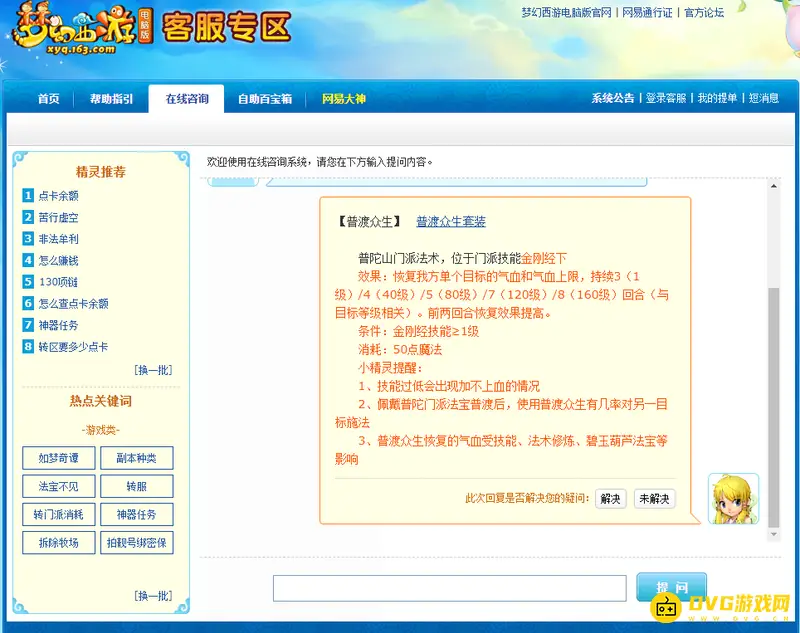Click the 转服 keyword button
The width and height of the screenshot is (800, 633).
(137, 487)
